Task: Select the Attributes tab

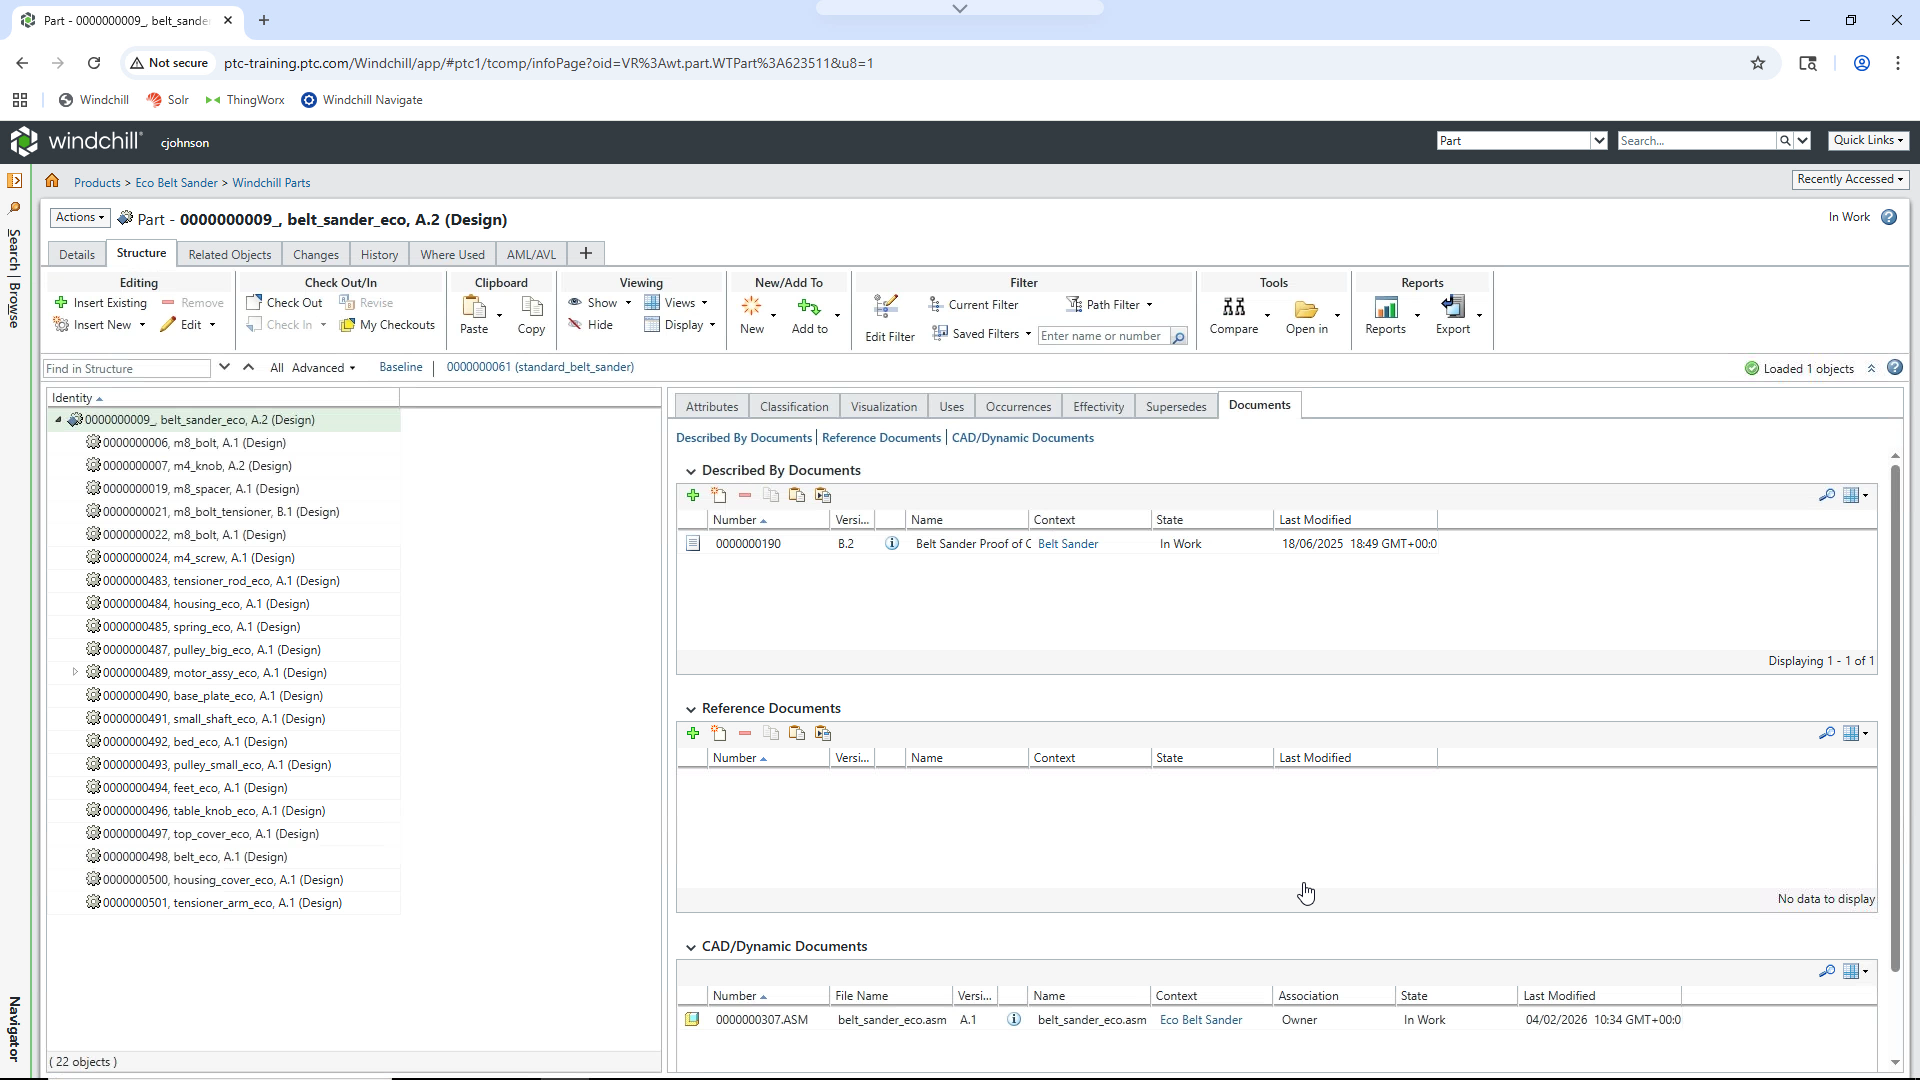Action: click(x=712, y=407)
